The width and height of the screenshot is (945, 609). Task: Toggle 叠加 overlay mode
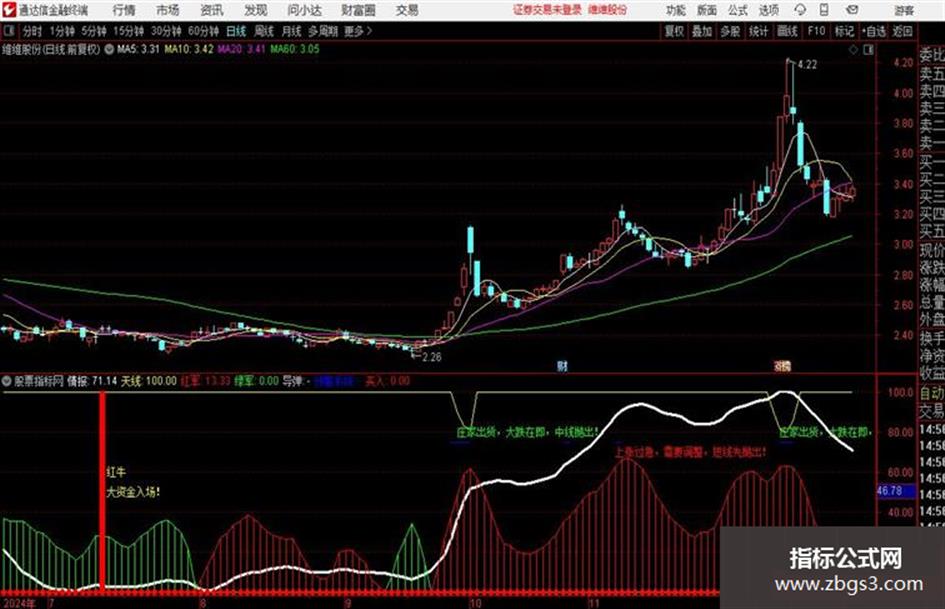702,31
